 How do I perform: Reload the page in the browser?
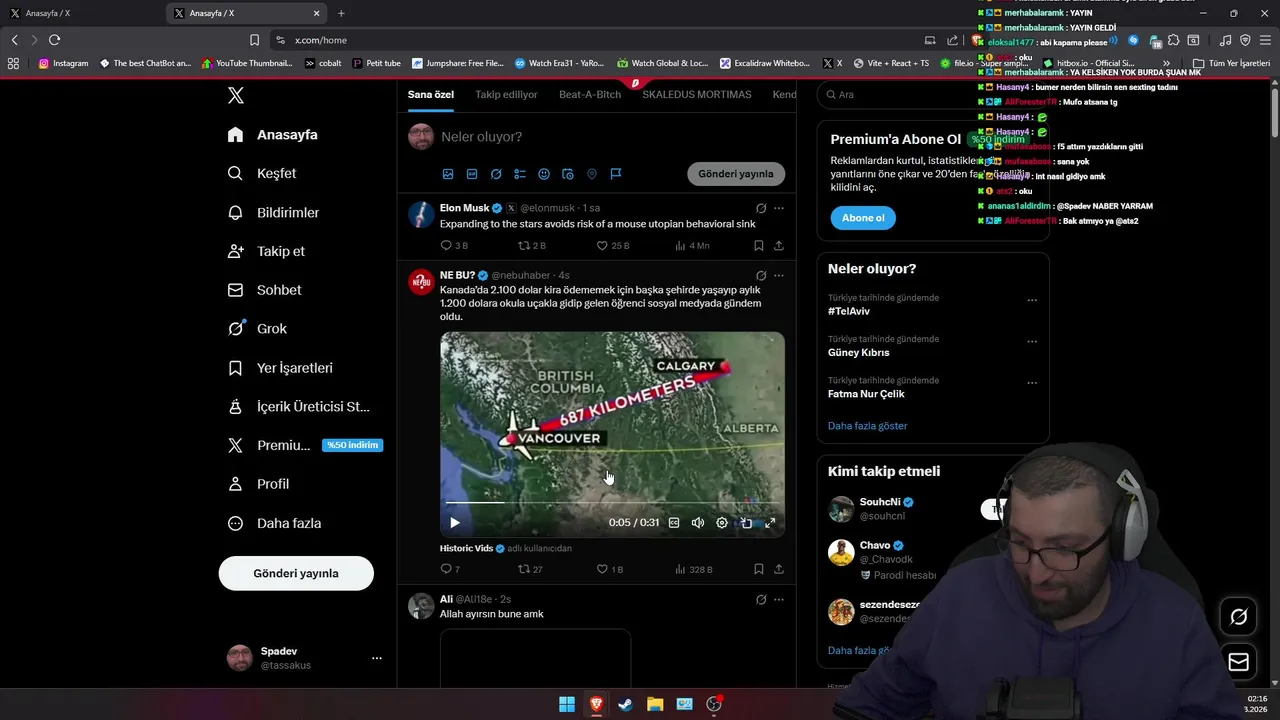(x=54, y=40)
